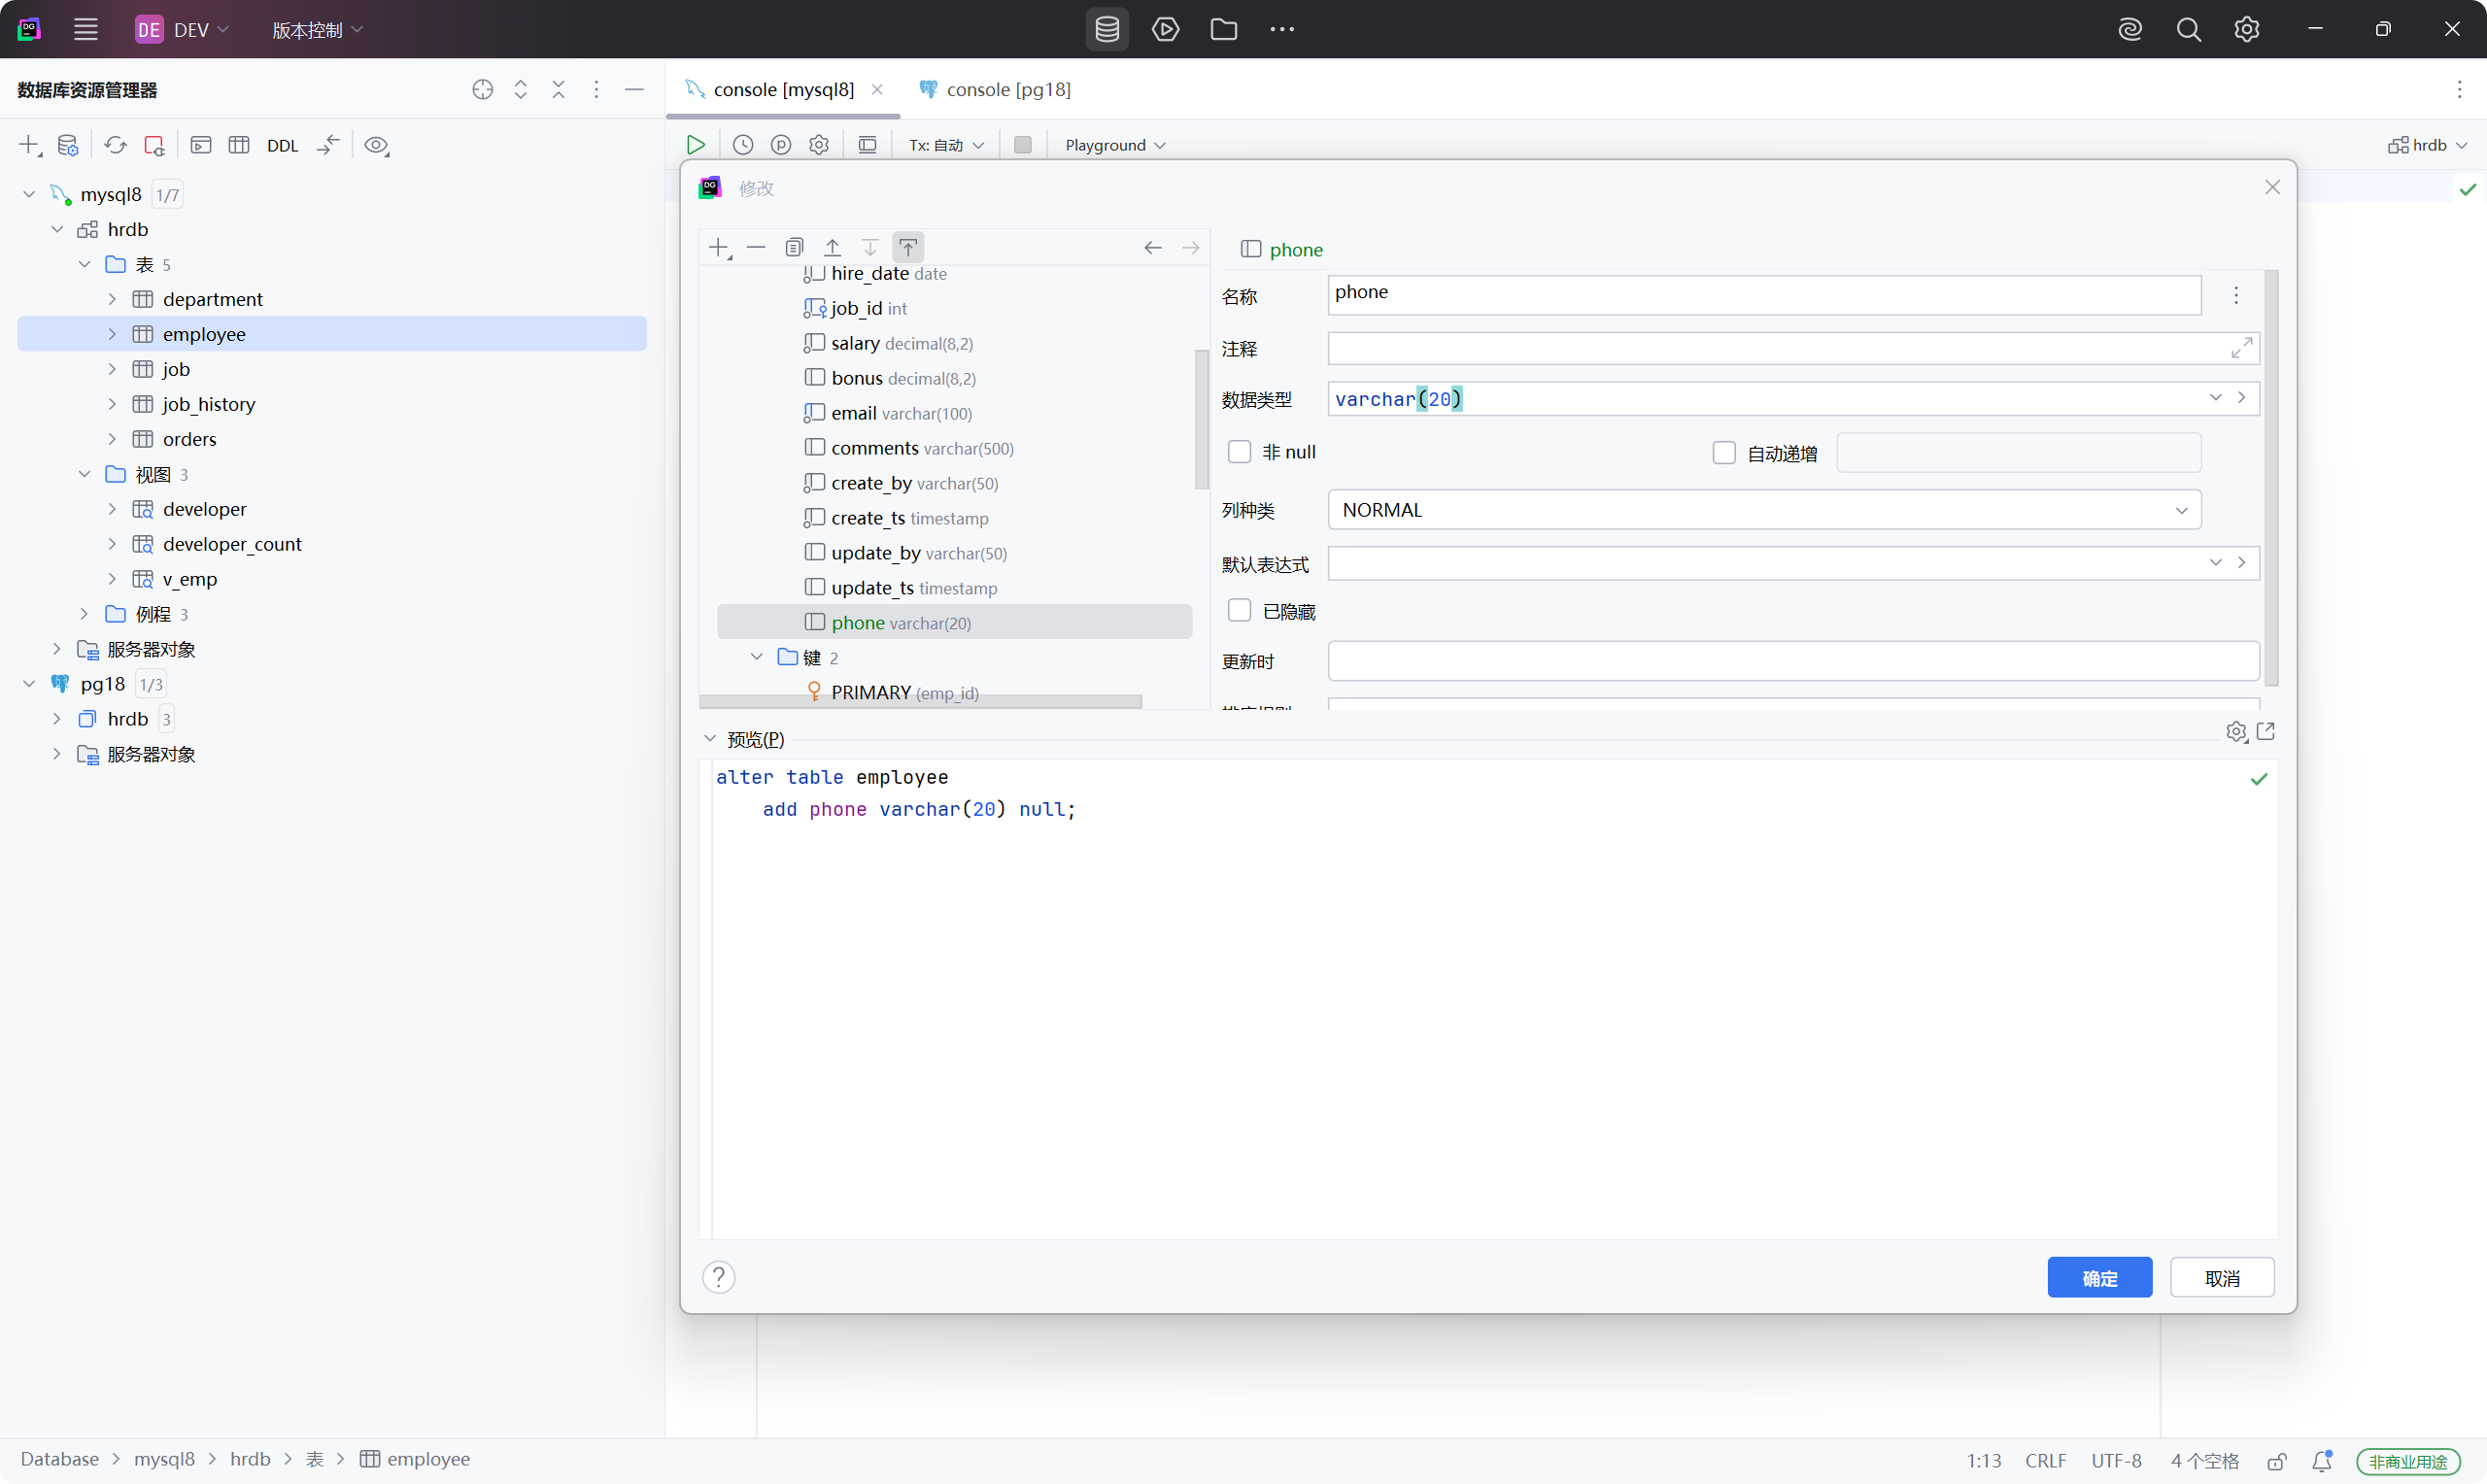
Task: Open the 版本控制 menu
Action: [x=317, y=30]
